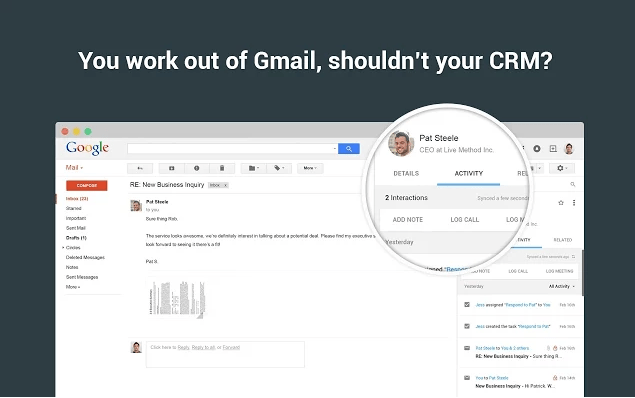Open the Drafts (1) folder
This screenshot has width=635, height=398.
(76, 238)
